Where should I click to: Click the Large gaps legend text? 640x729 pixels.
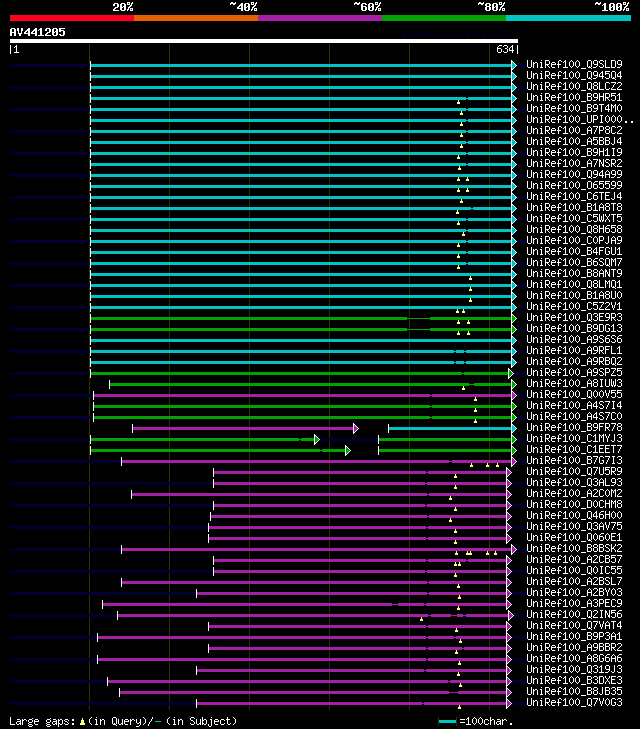pos(123,721)
